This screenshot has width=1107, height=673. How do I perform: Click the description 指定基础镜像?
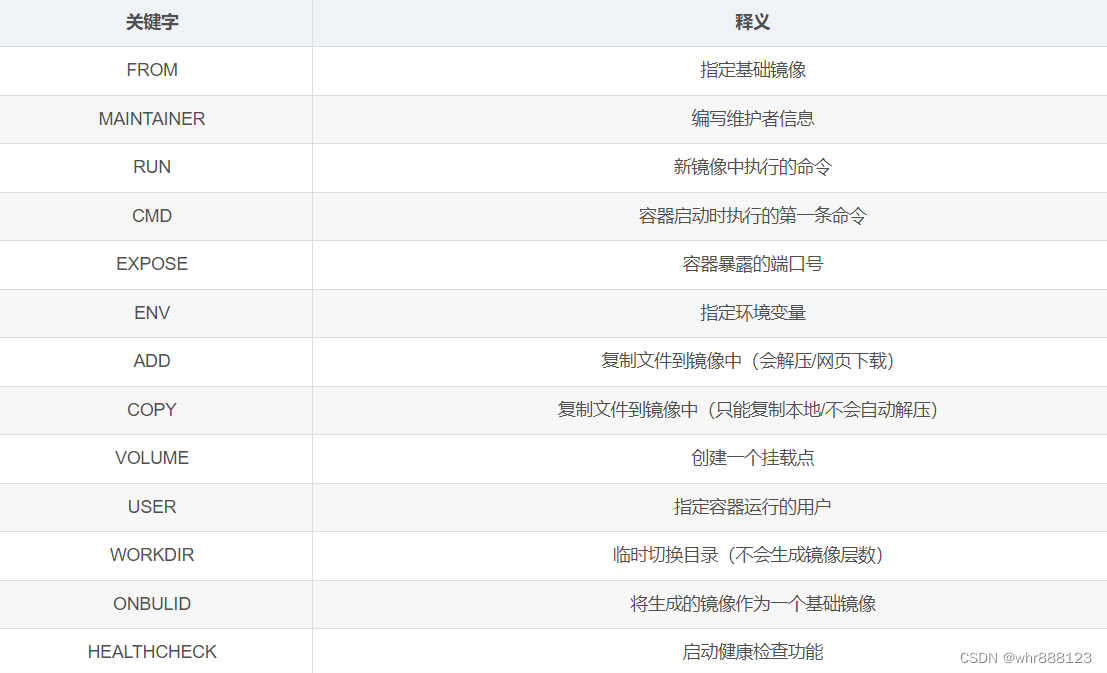point(753,70)
